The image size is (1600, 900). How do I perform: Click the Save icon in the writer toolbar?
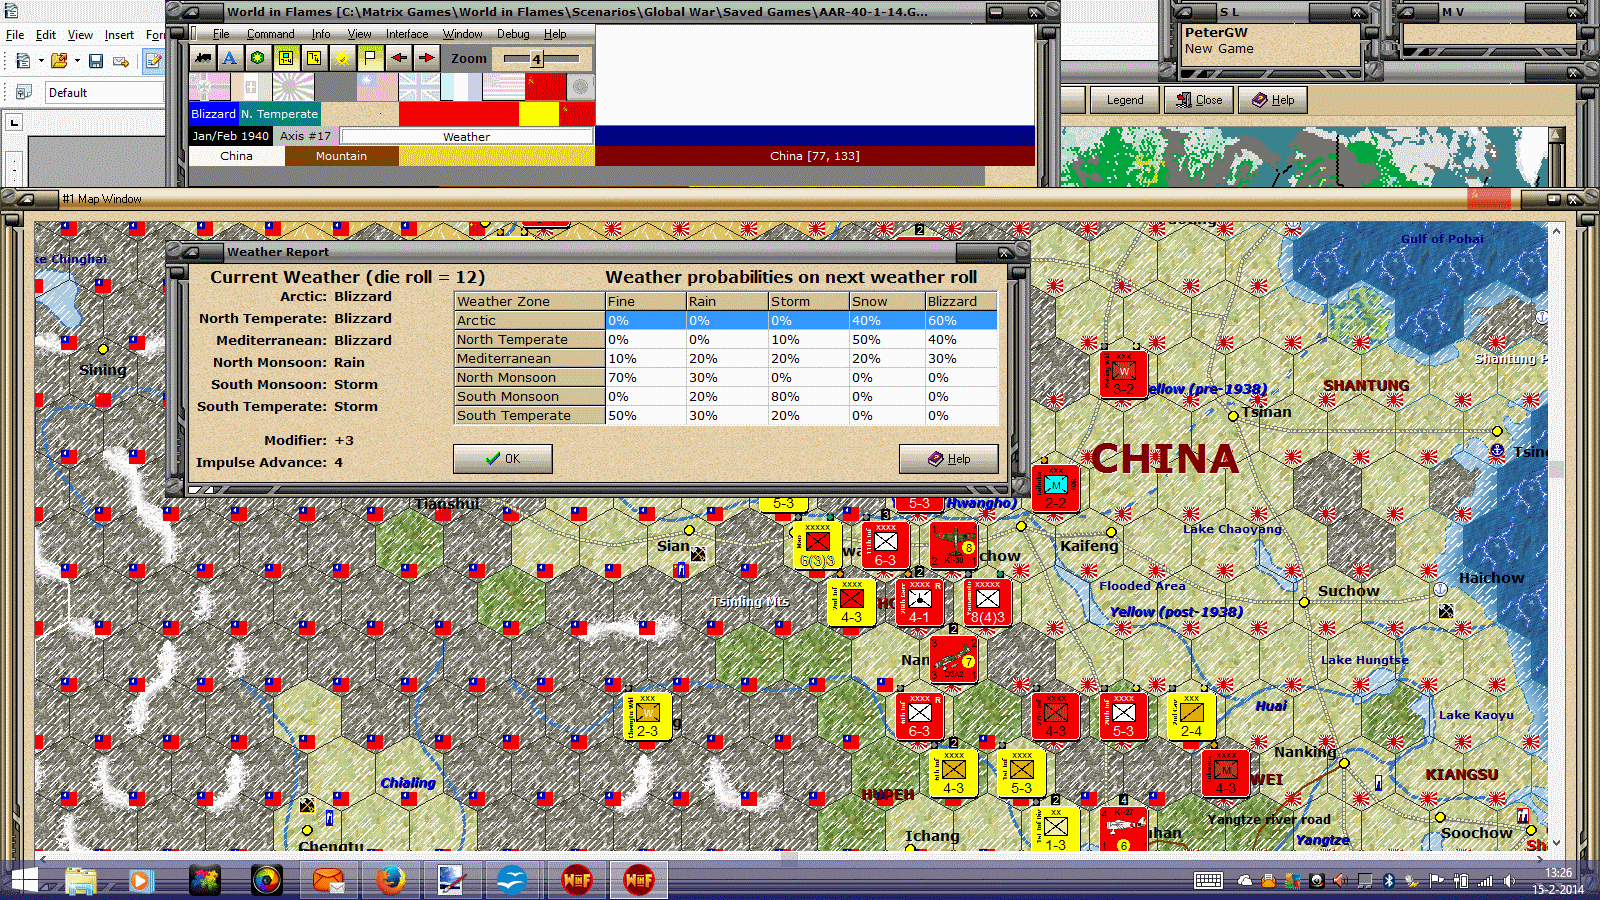(x=96, y=61)
